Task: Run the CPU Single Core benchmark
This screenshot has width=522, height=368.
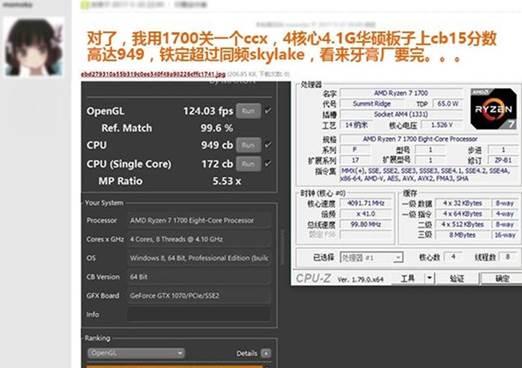Action: tap(248, 164)
